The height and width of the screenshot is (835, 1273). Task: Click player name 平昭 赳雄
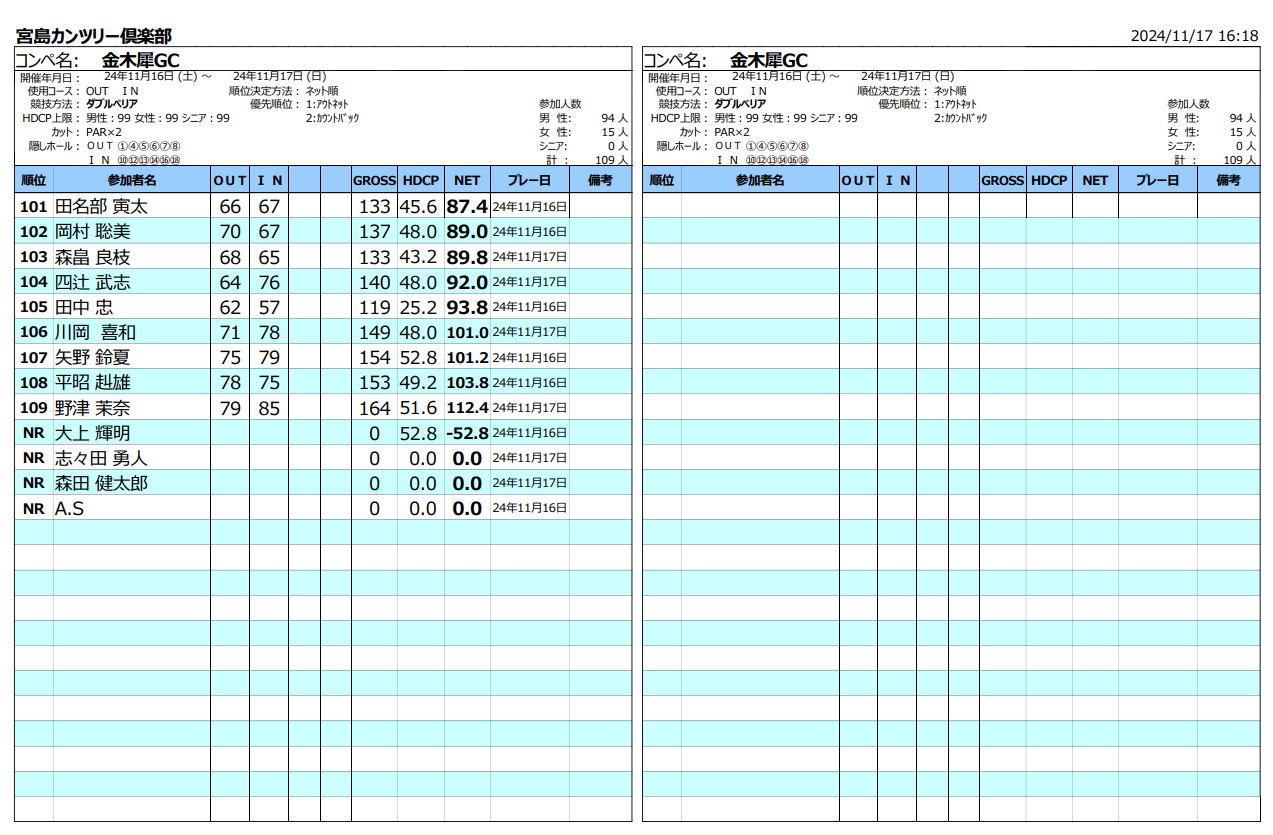93,382
